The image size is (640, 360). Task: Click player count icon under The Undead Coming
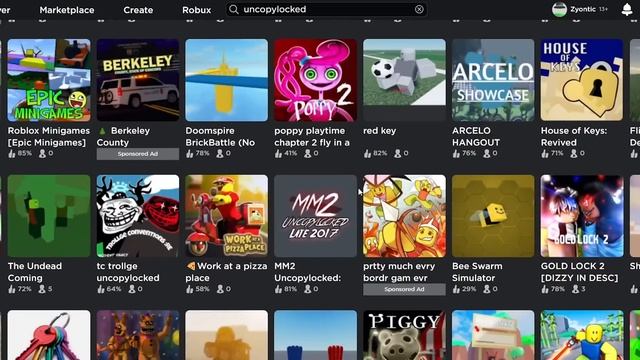coord(42,289)
